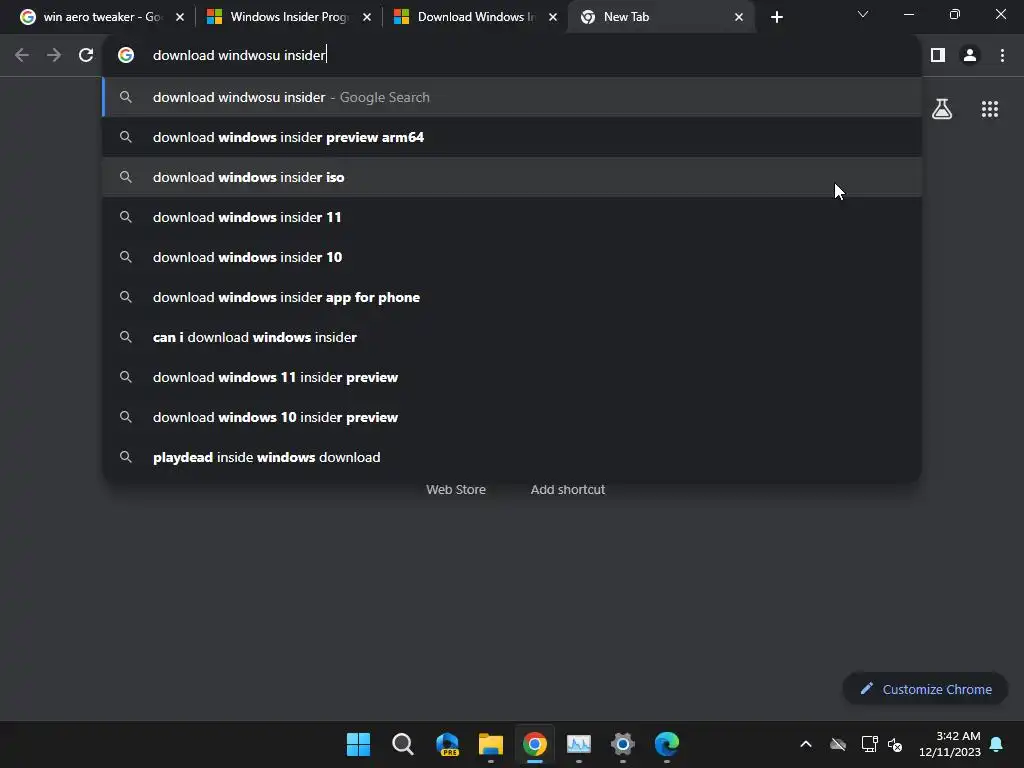Close the win aero tweaker tab
1024x768 pixels.
point(180,17)
